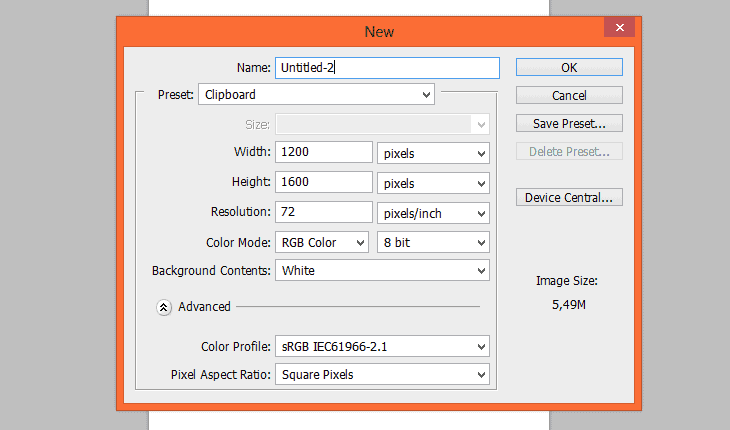Click the Resolution label text
The image size is (730, 430).
240,212
